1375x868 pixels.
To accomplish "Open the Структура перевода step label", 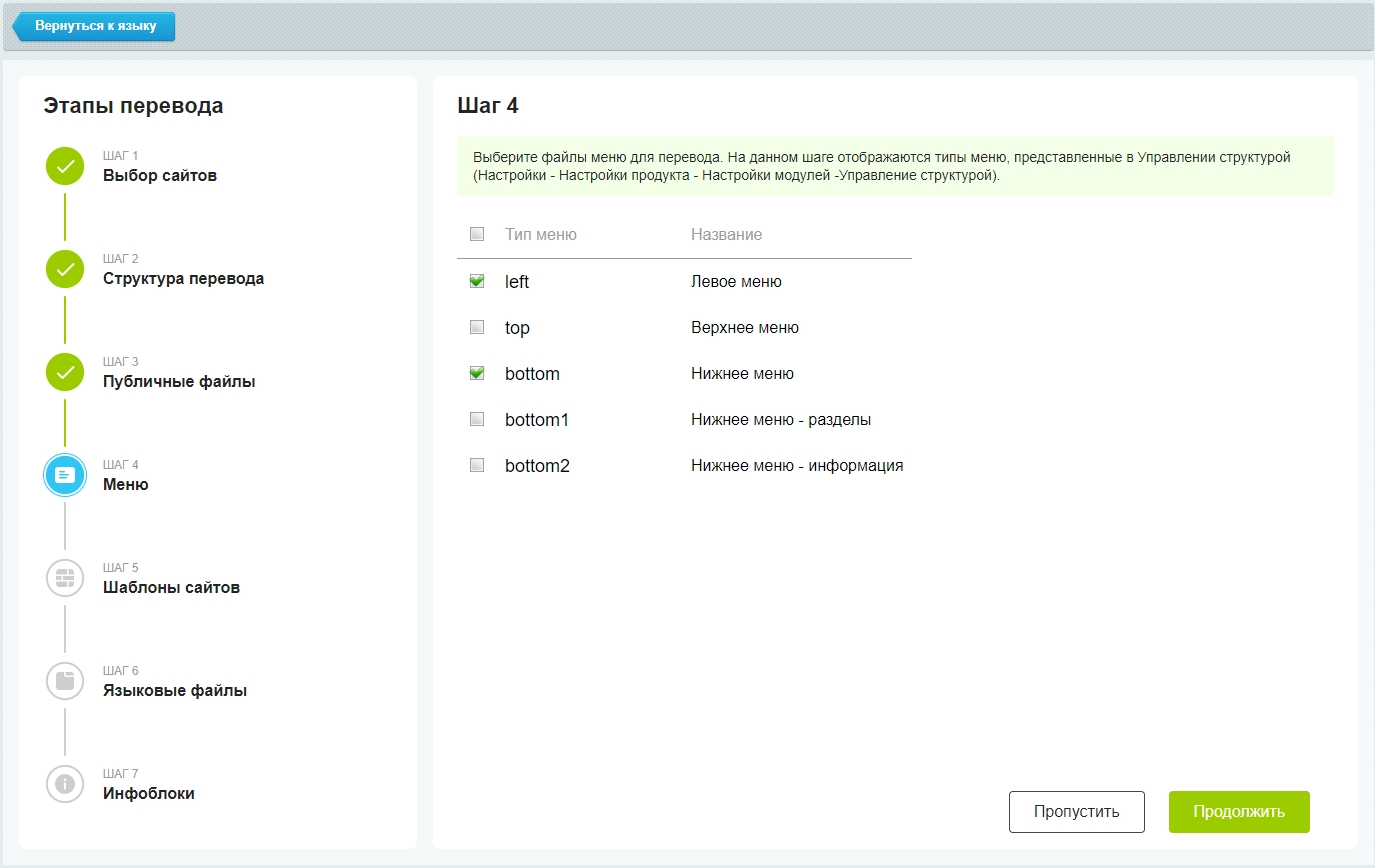I will 183,279.
